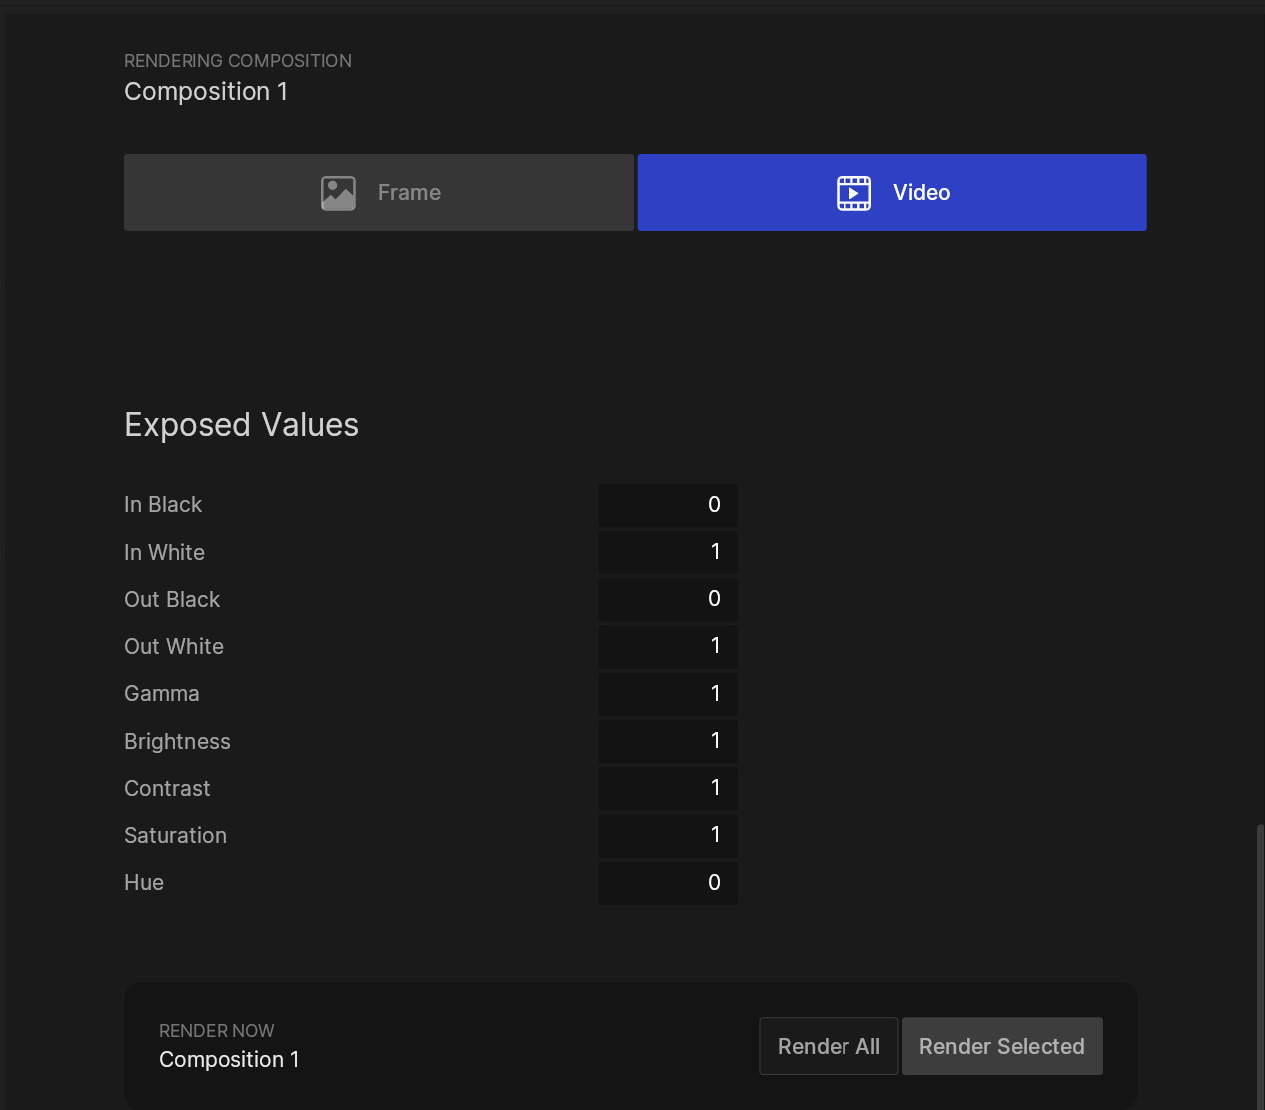Image resolution: width=1265 pixels, height=1110 pixels.
Task: Click the Contrast value input
Action: pyautogui.click(x=667, y=788)
